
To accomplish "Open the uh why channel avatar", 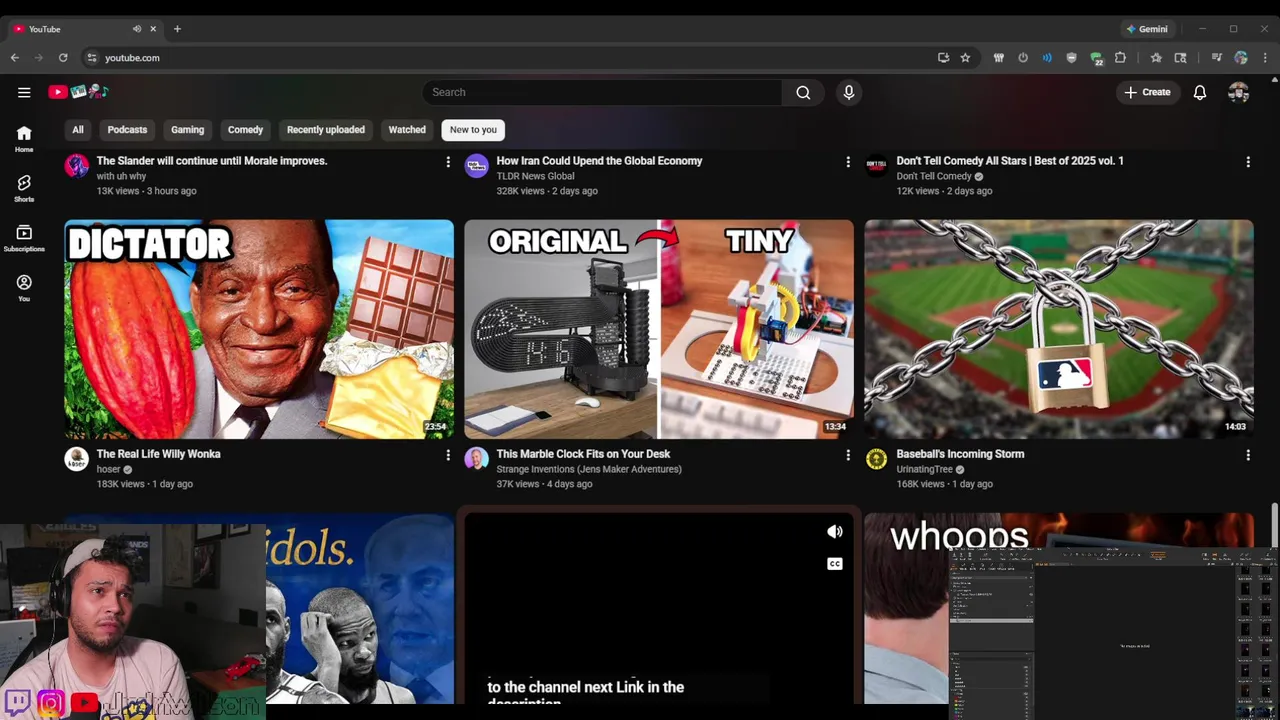I will coord(77,166).
